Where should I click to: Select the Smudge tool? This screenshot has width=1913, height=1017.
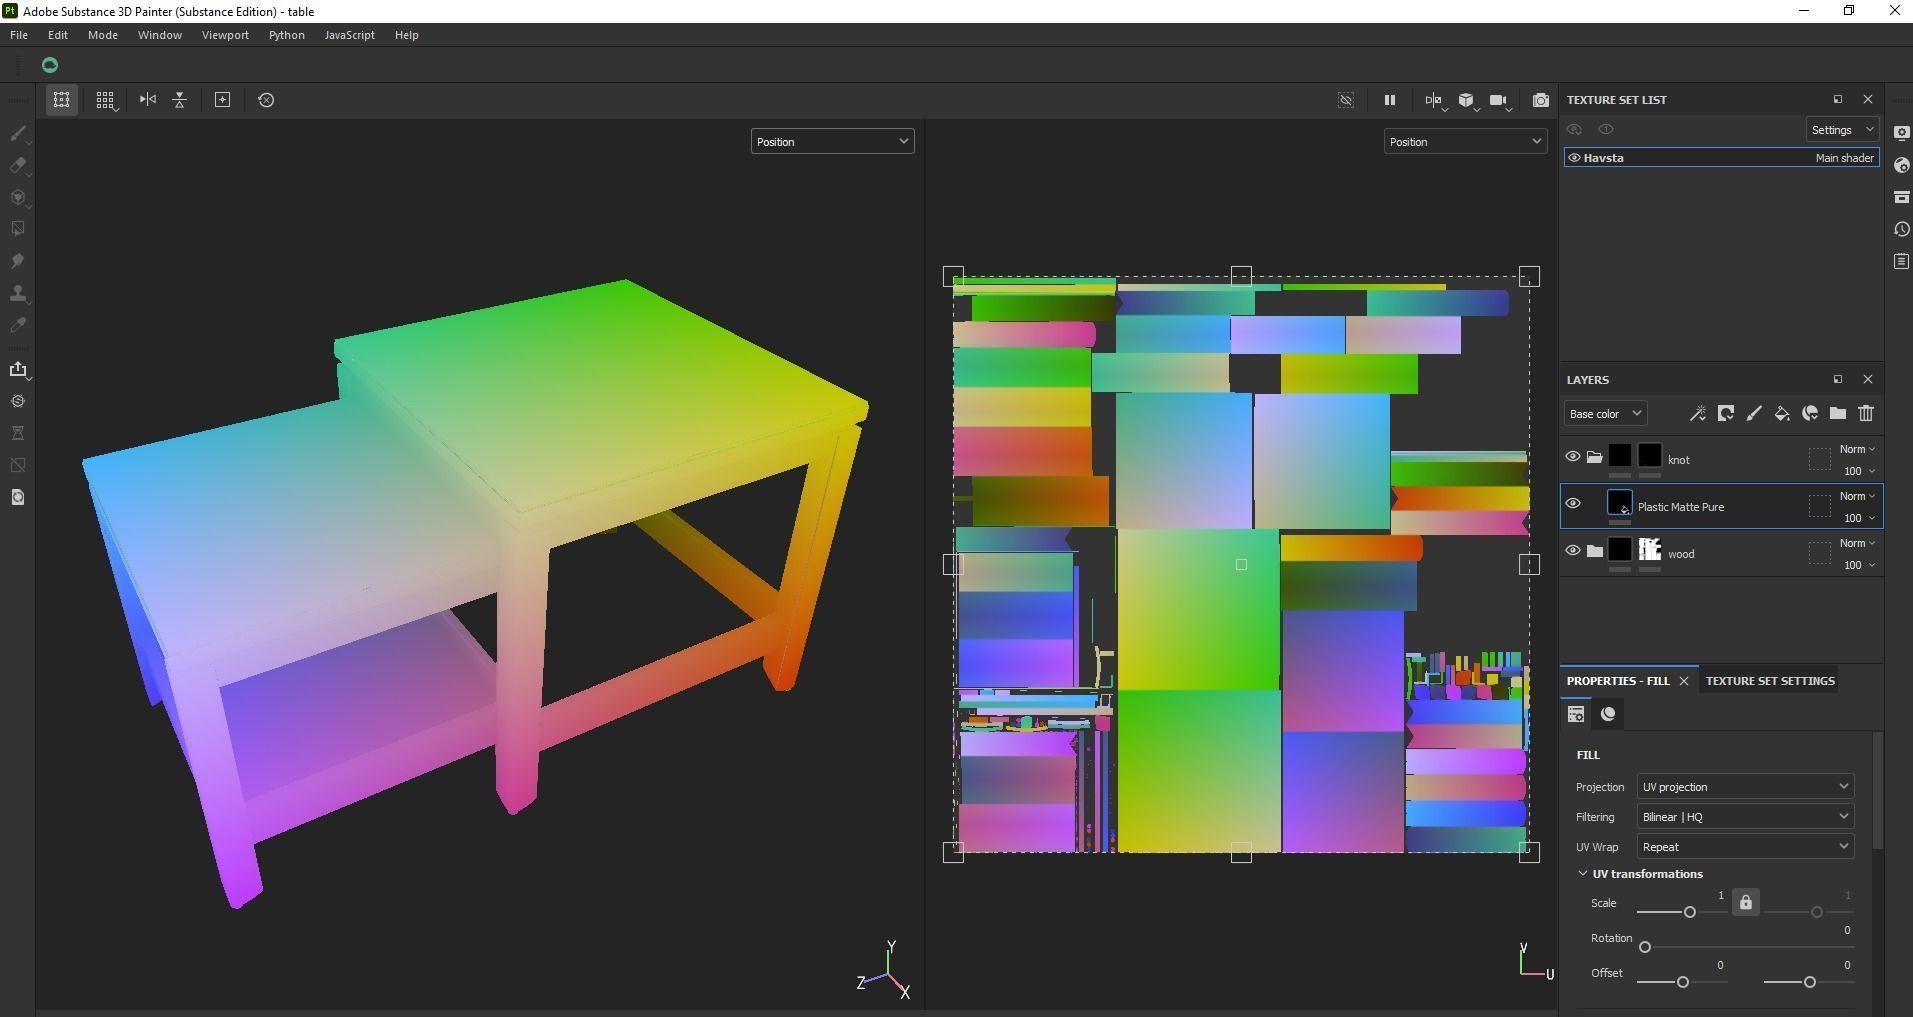pos(18,261)
